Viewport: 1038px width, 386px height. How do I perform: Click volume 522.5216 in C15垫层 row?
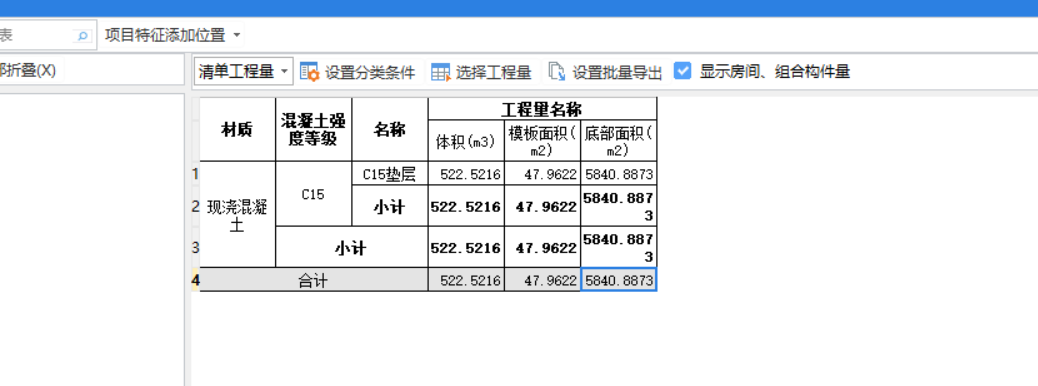(466, 174)
